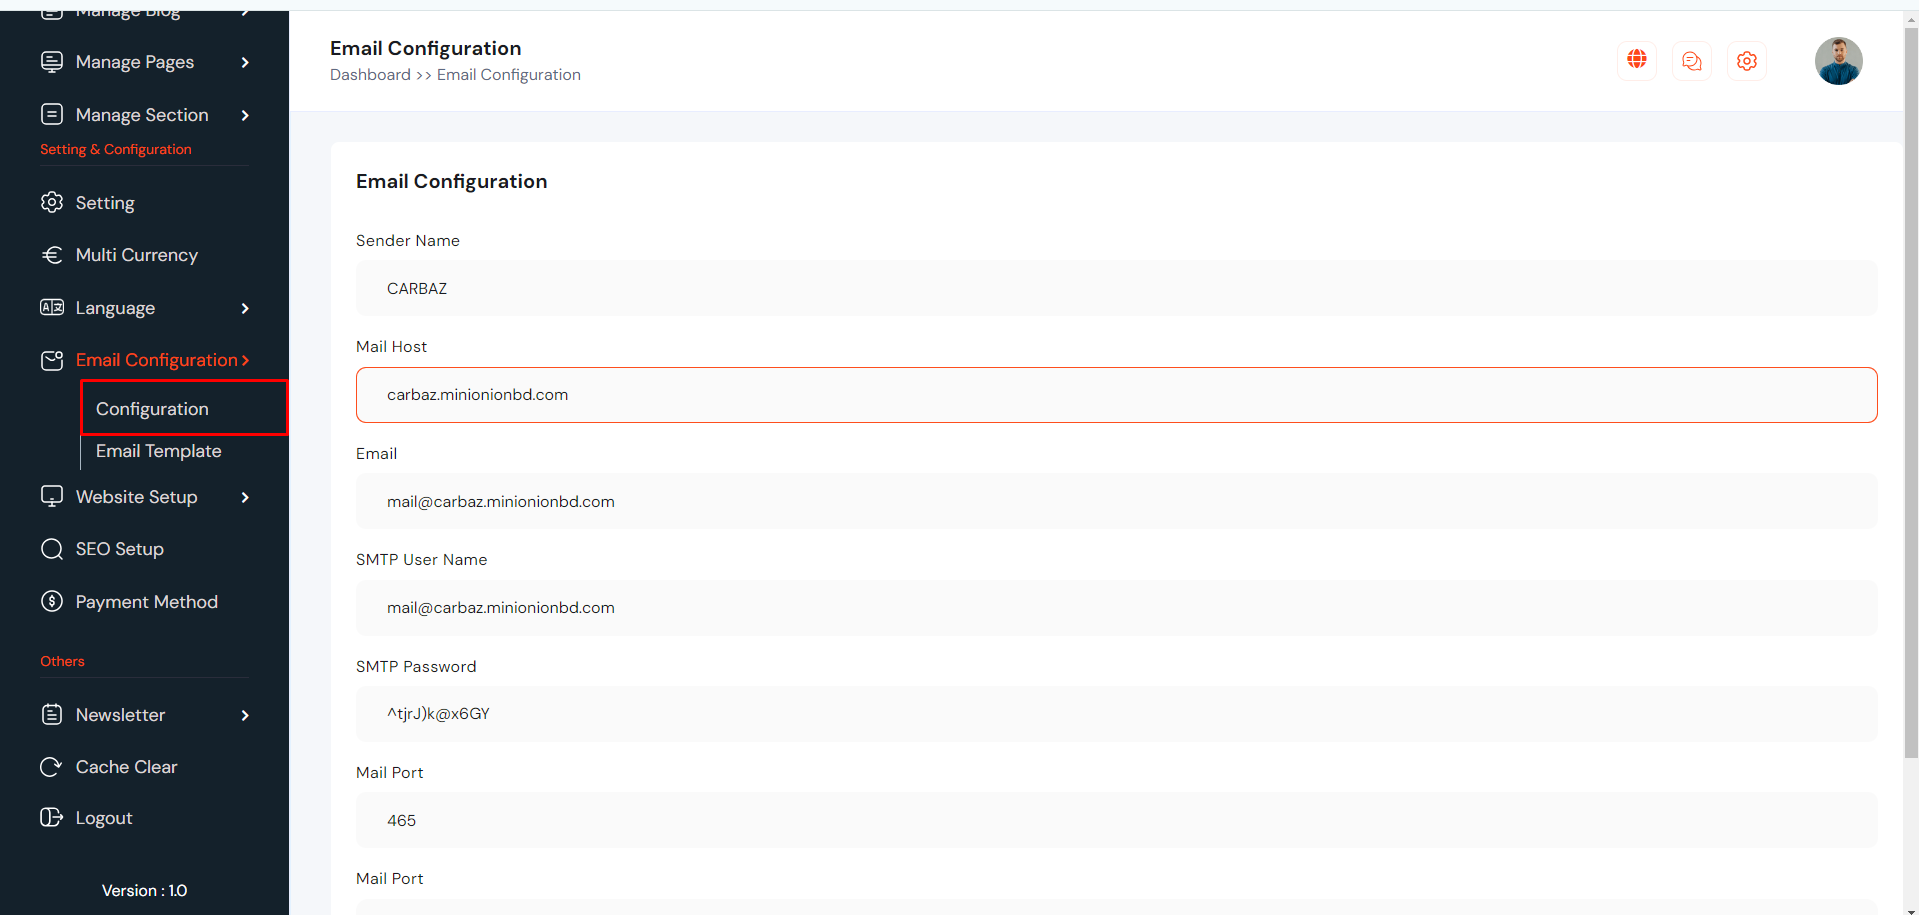Open the chat messages icon
The height and width of the screenshot is (915, 1919).
pyautogui.click(x=1691, y=61)
